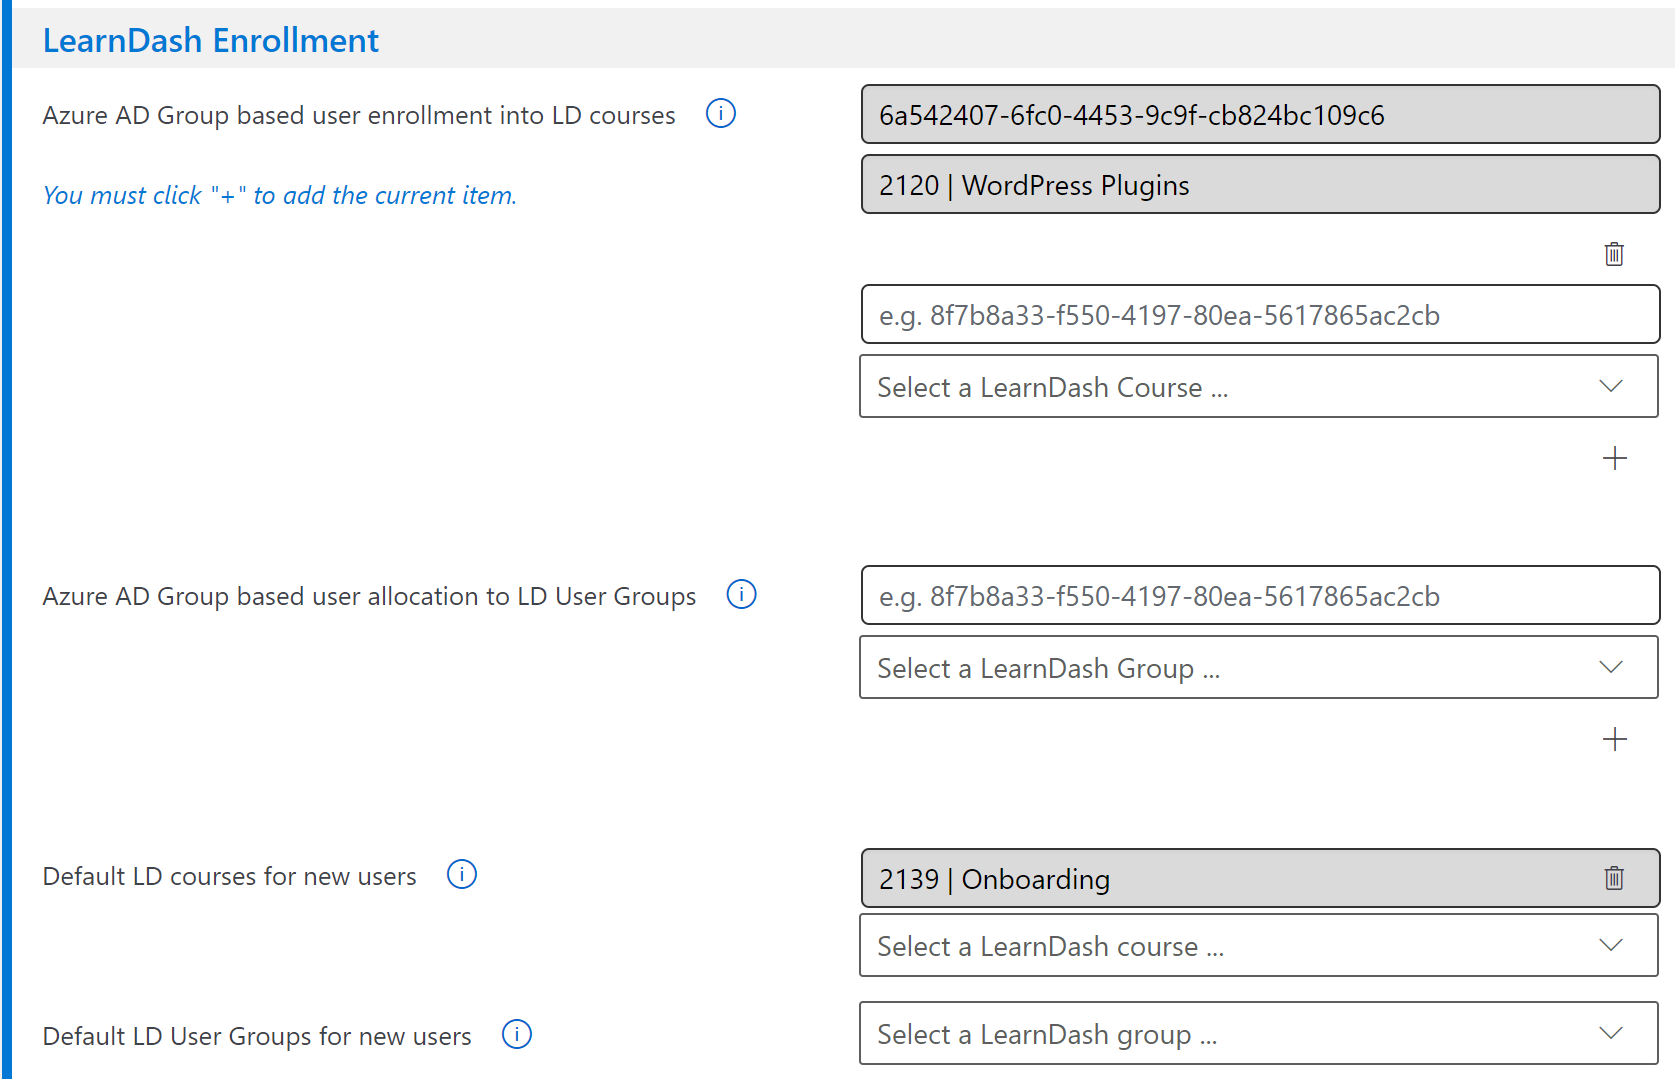
Task: Add the current LD User Group allocation
Action: point(1614,739)
